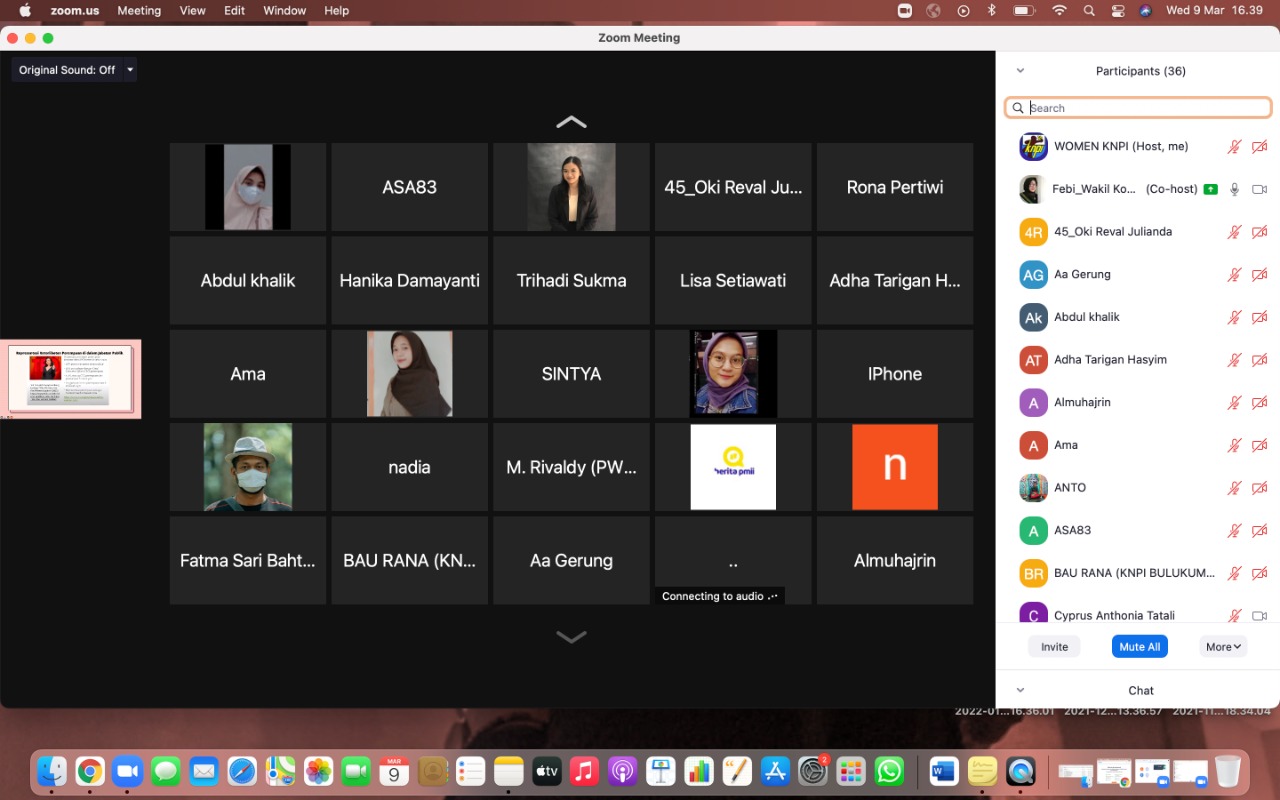Click the green screen share badge next to Febi_Wakil
This screenshot has height=800, width=1280.
tap(1210, 189)
